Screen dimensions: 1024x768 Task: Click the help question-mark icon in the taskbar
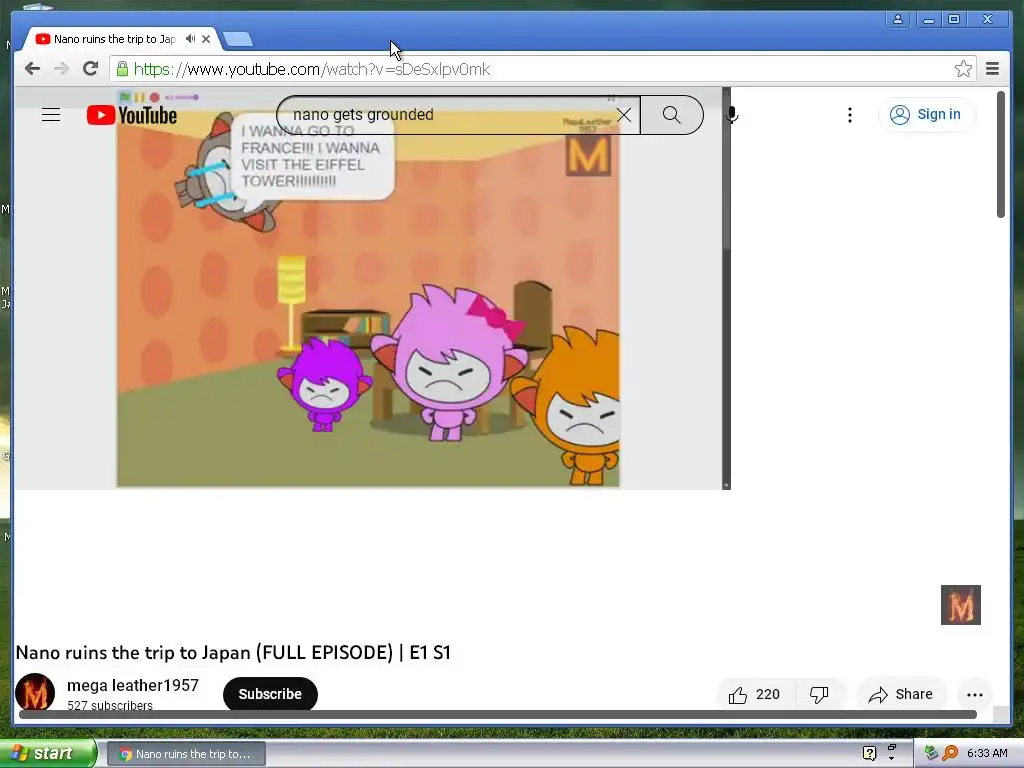tap(869, 753)
